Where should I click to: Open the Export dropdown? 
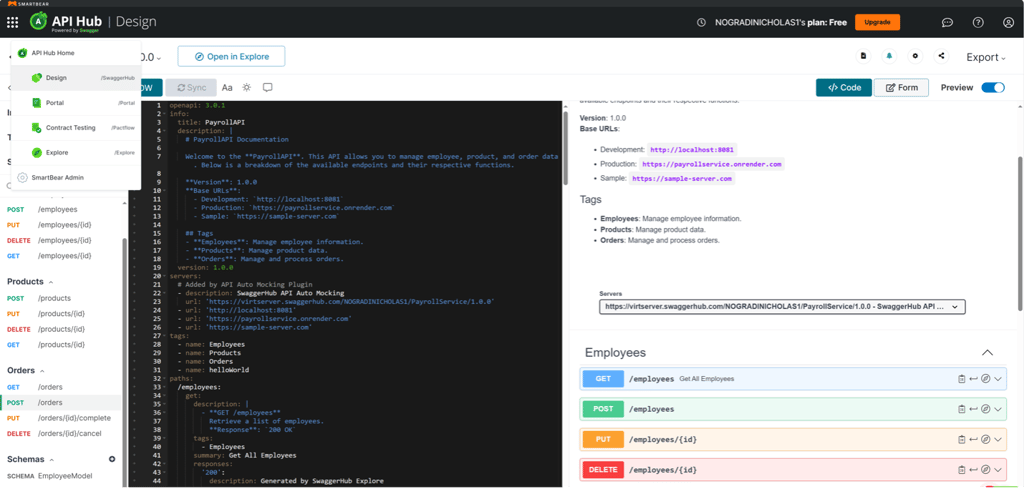(x=985, y=57)
